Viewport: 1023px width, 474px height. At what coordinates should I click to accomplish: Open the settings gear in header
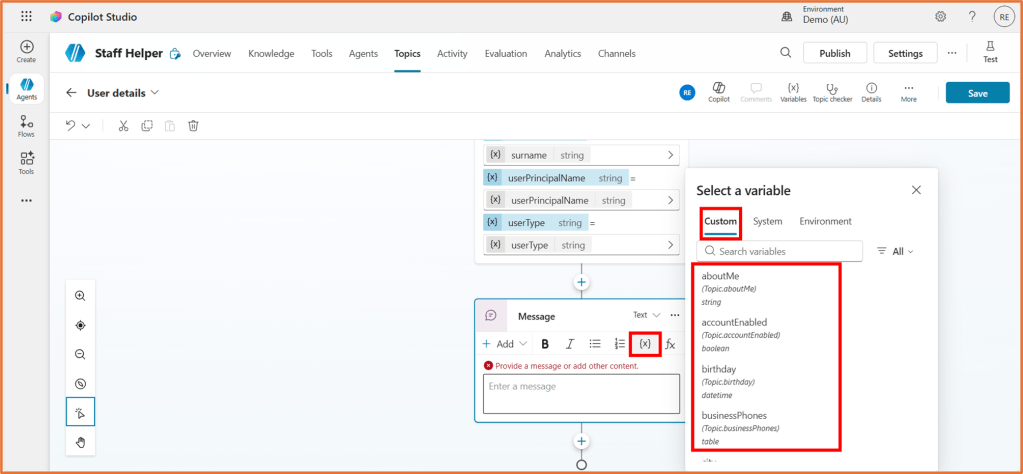[x=940, y=17]
